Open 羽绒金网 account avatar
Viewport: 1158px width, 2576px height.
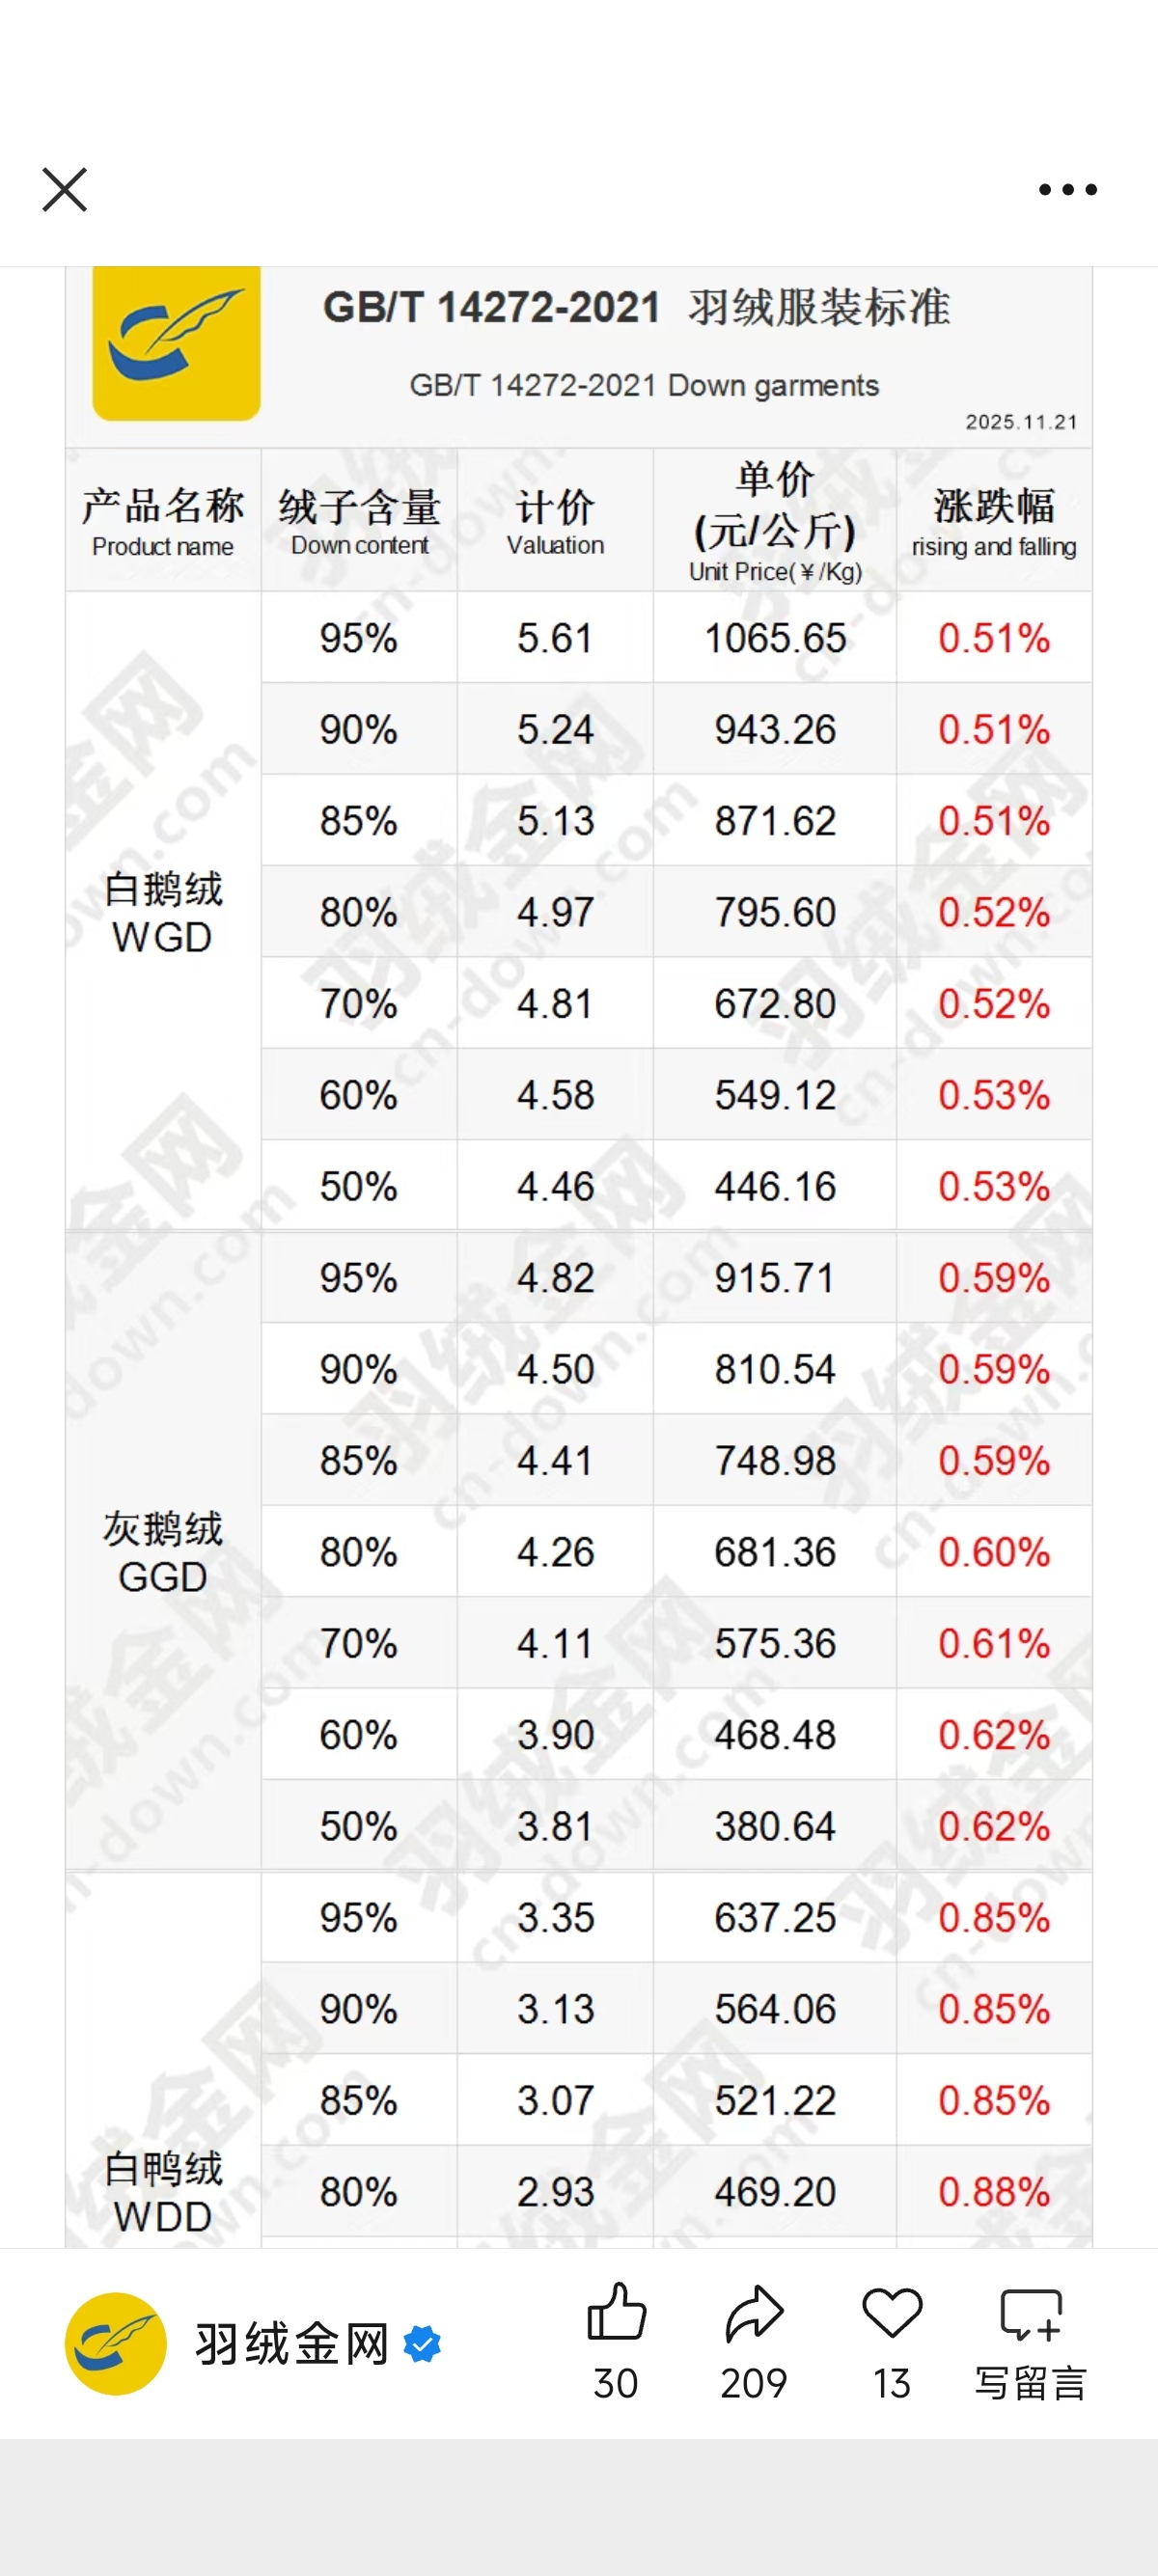[x=116, y=2343]
